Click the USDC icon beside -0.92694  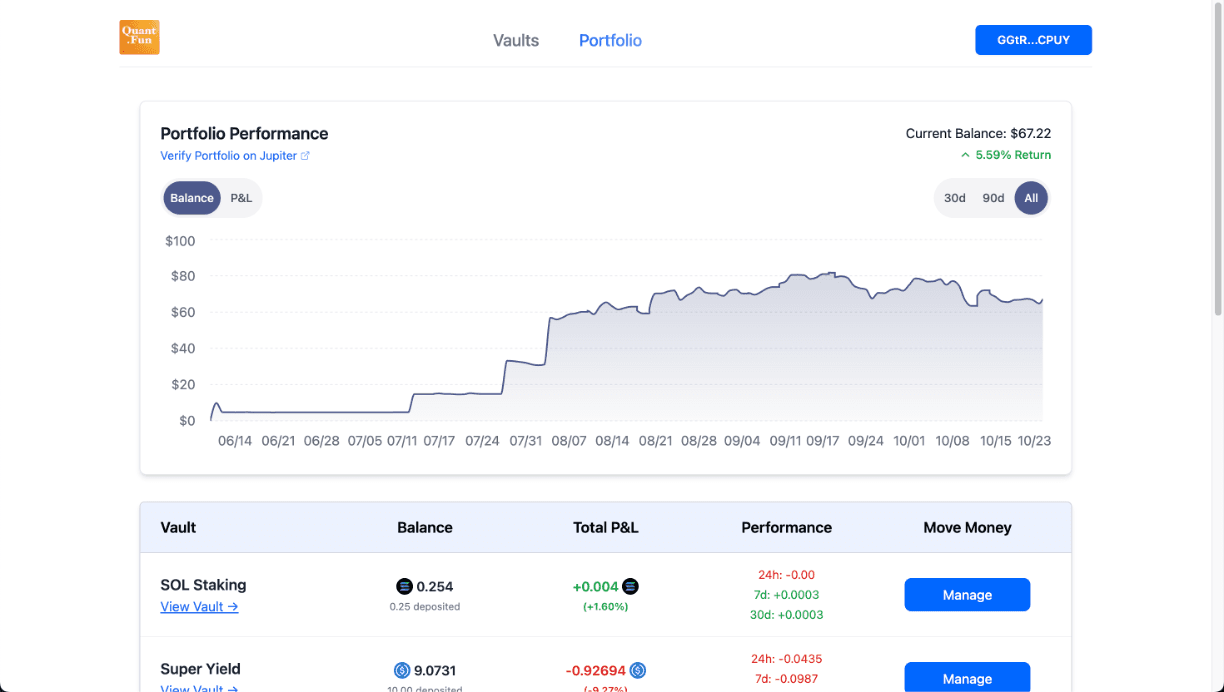click(x=638, y=671)
